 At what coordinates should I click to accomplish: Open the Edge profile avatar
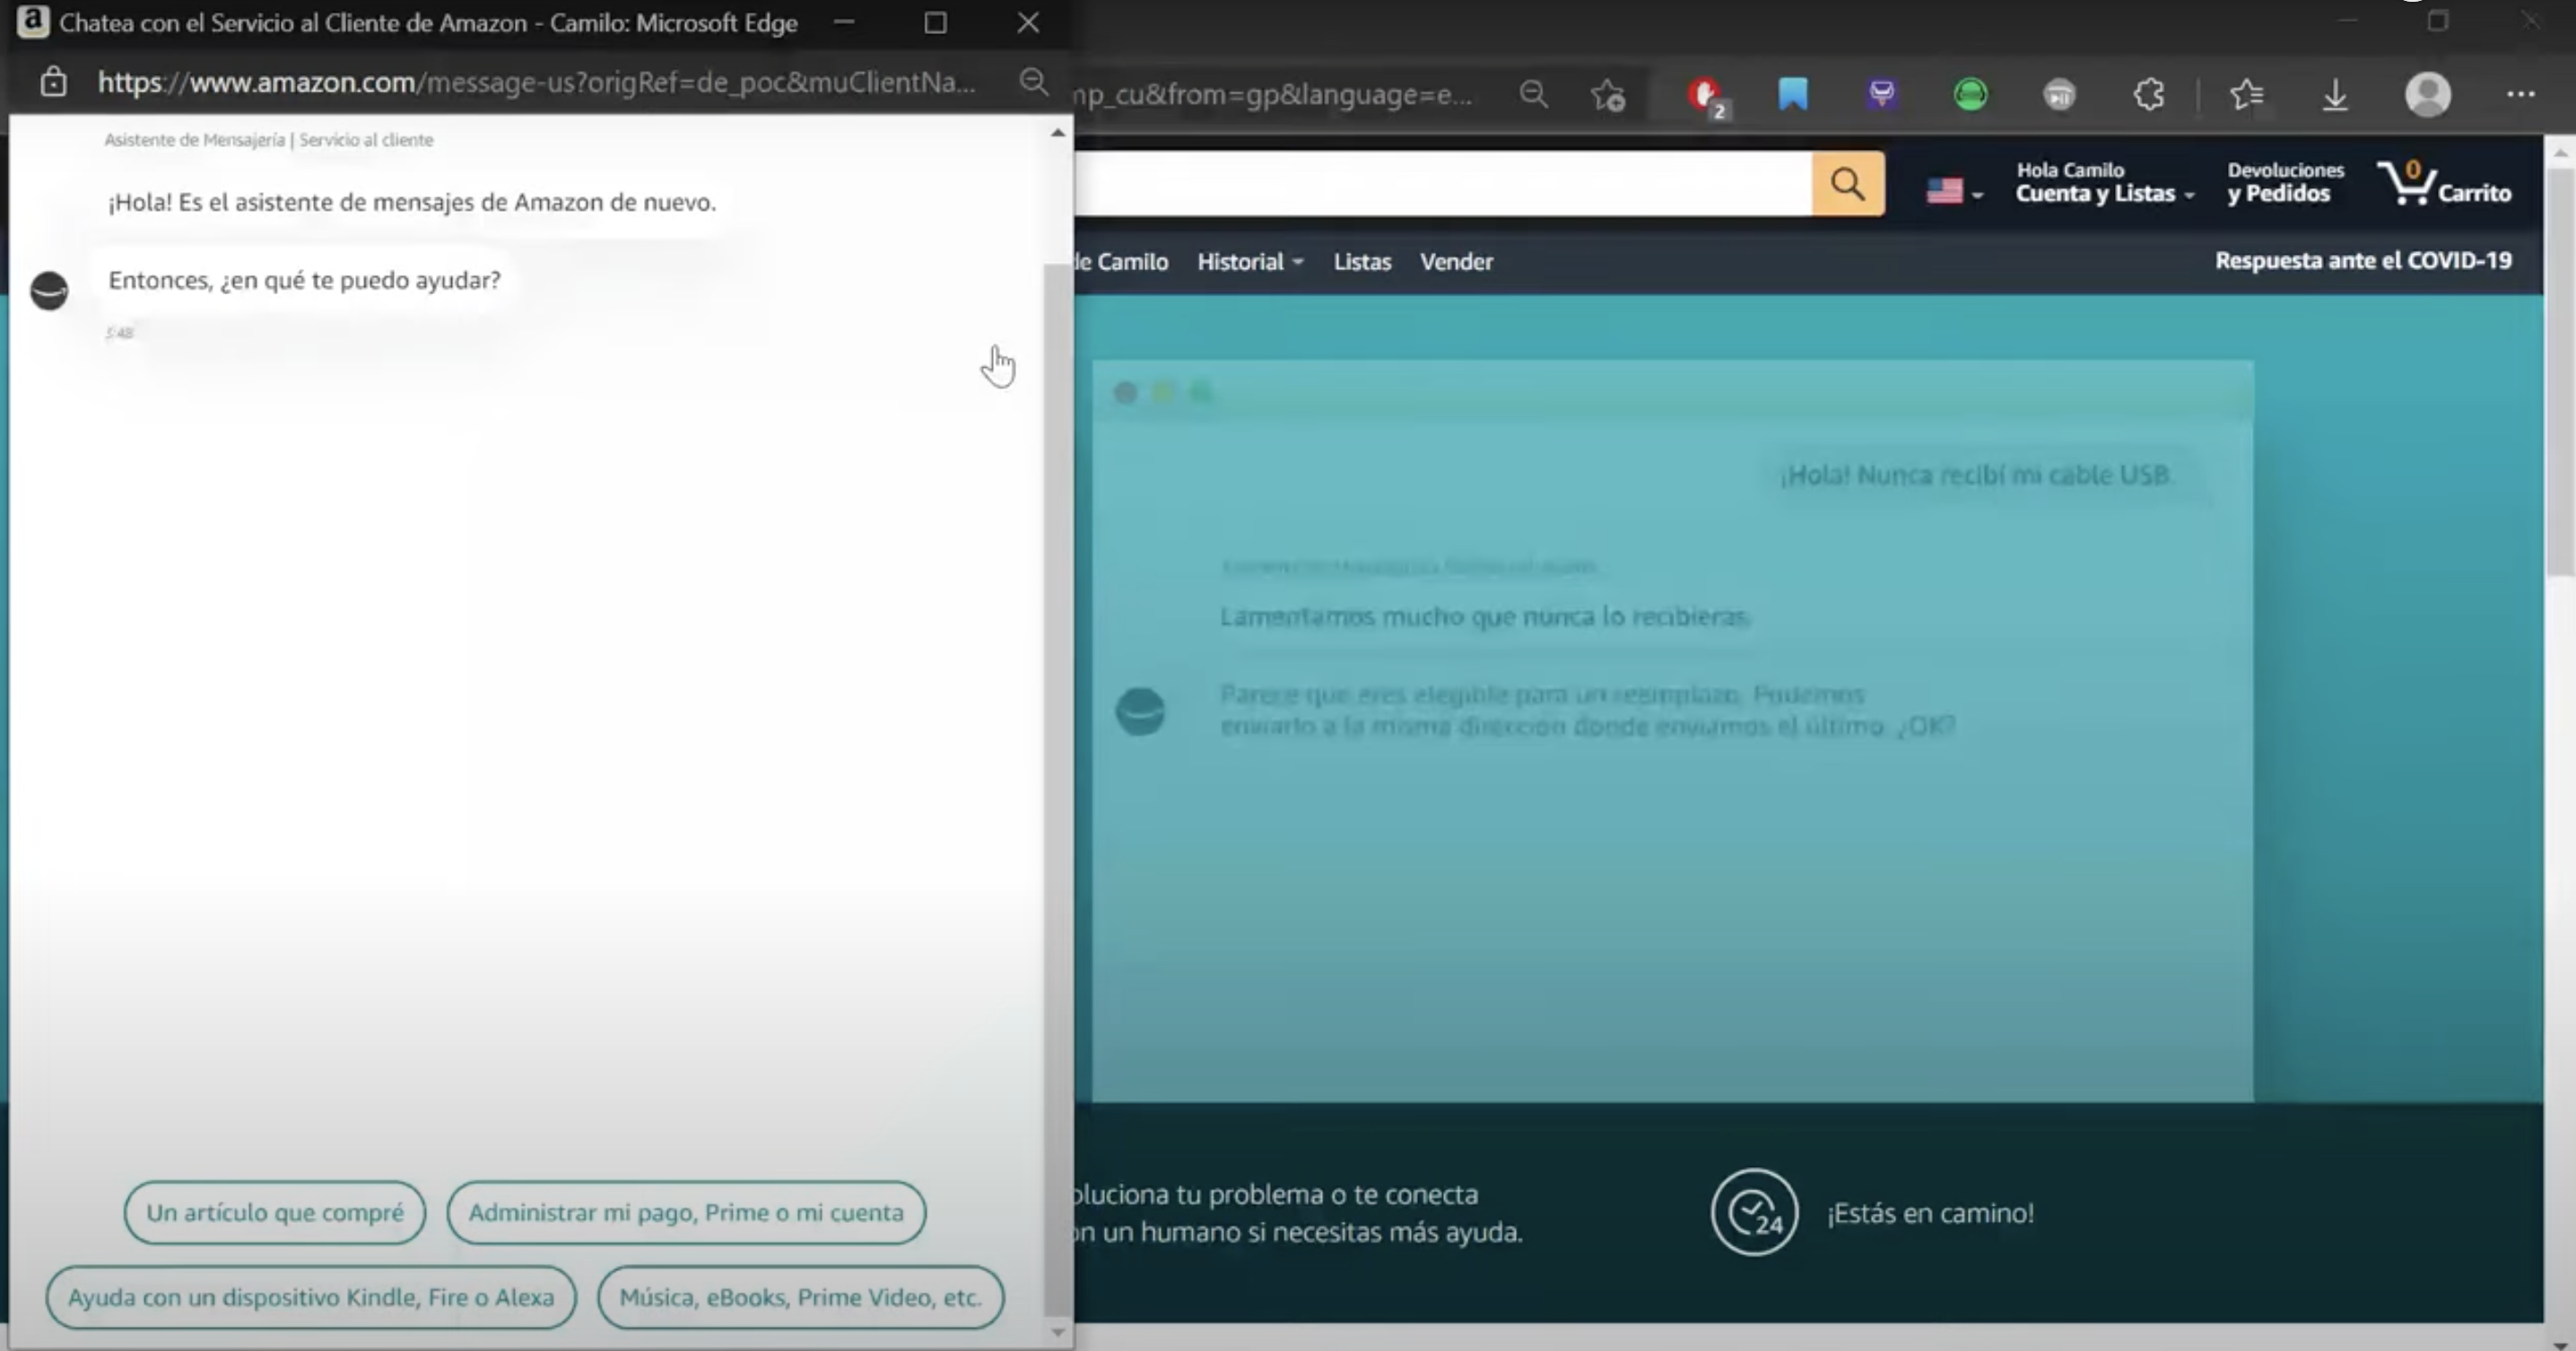[x=2428, y=95]
